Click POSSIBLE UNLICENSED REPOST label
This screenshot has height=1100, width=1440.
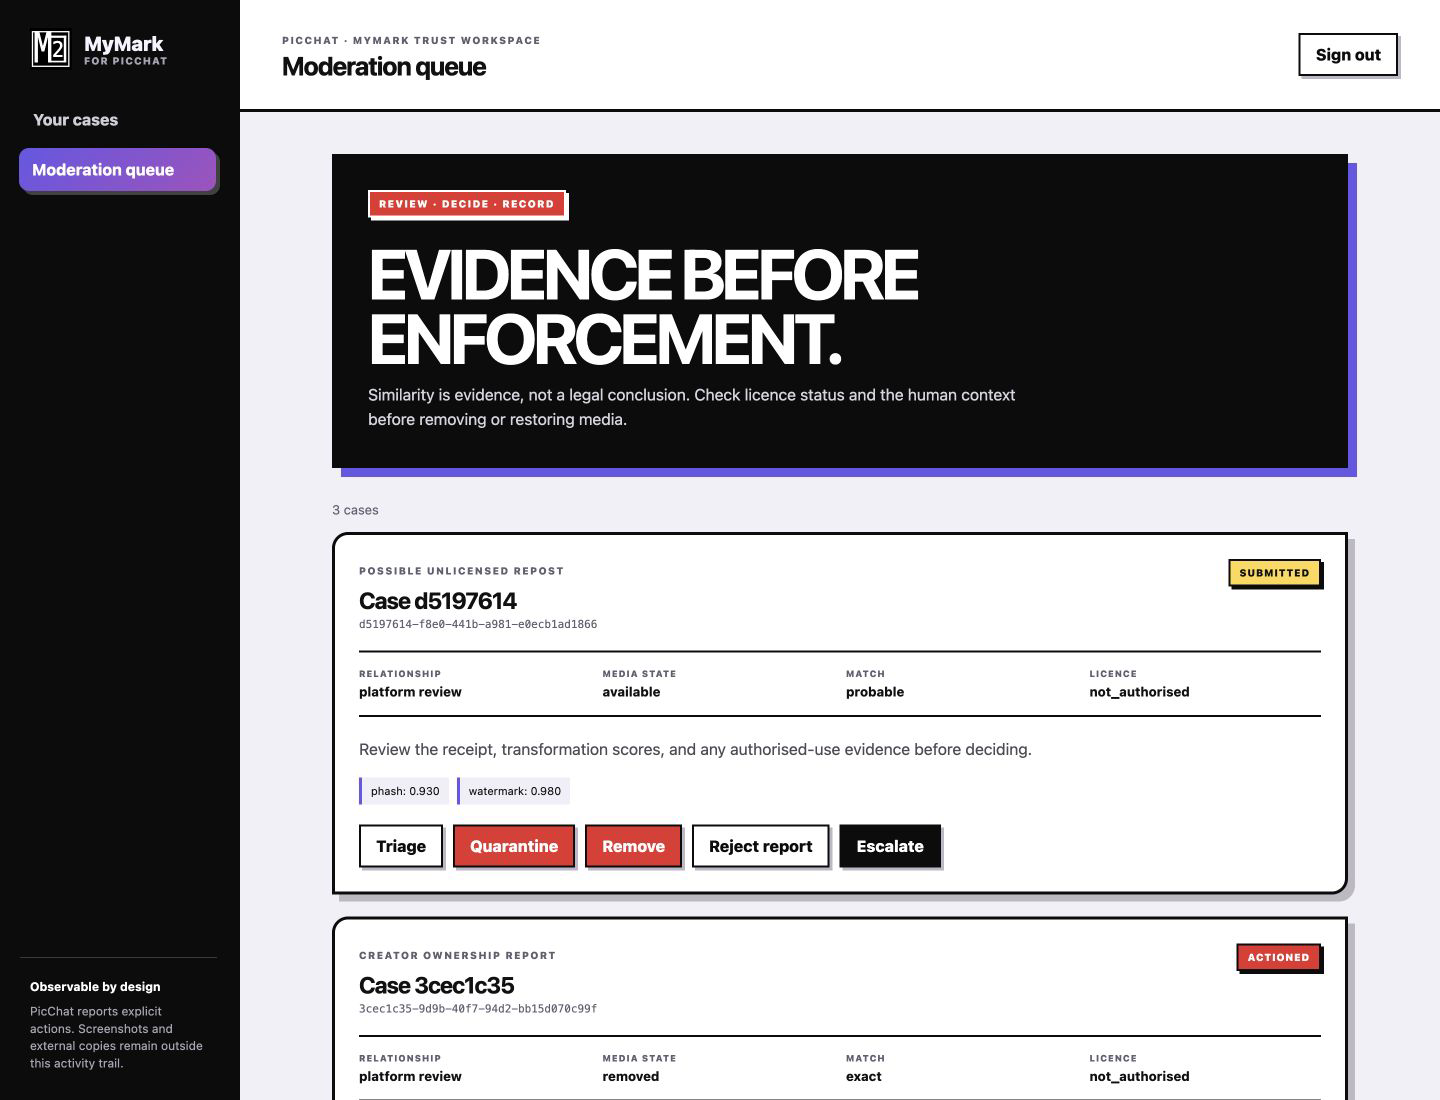click(461, 571)
